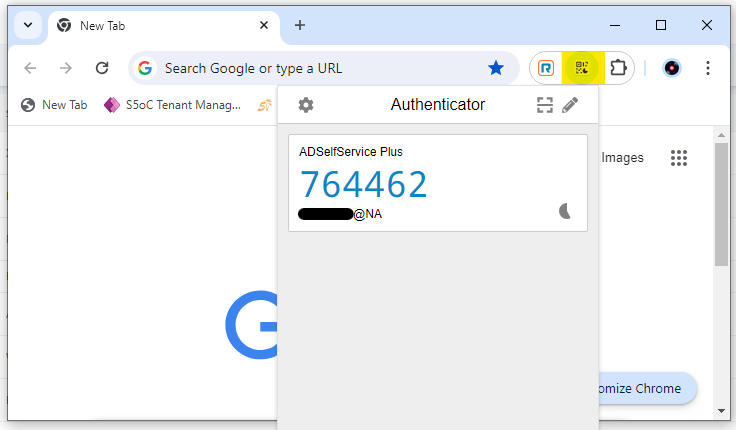The width and height of the screenshot is (736, 430).
Task: Click the scrollbar up arrow
Action: coord(721,135)
